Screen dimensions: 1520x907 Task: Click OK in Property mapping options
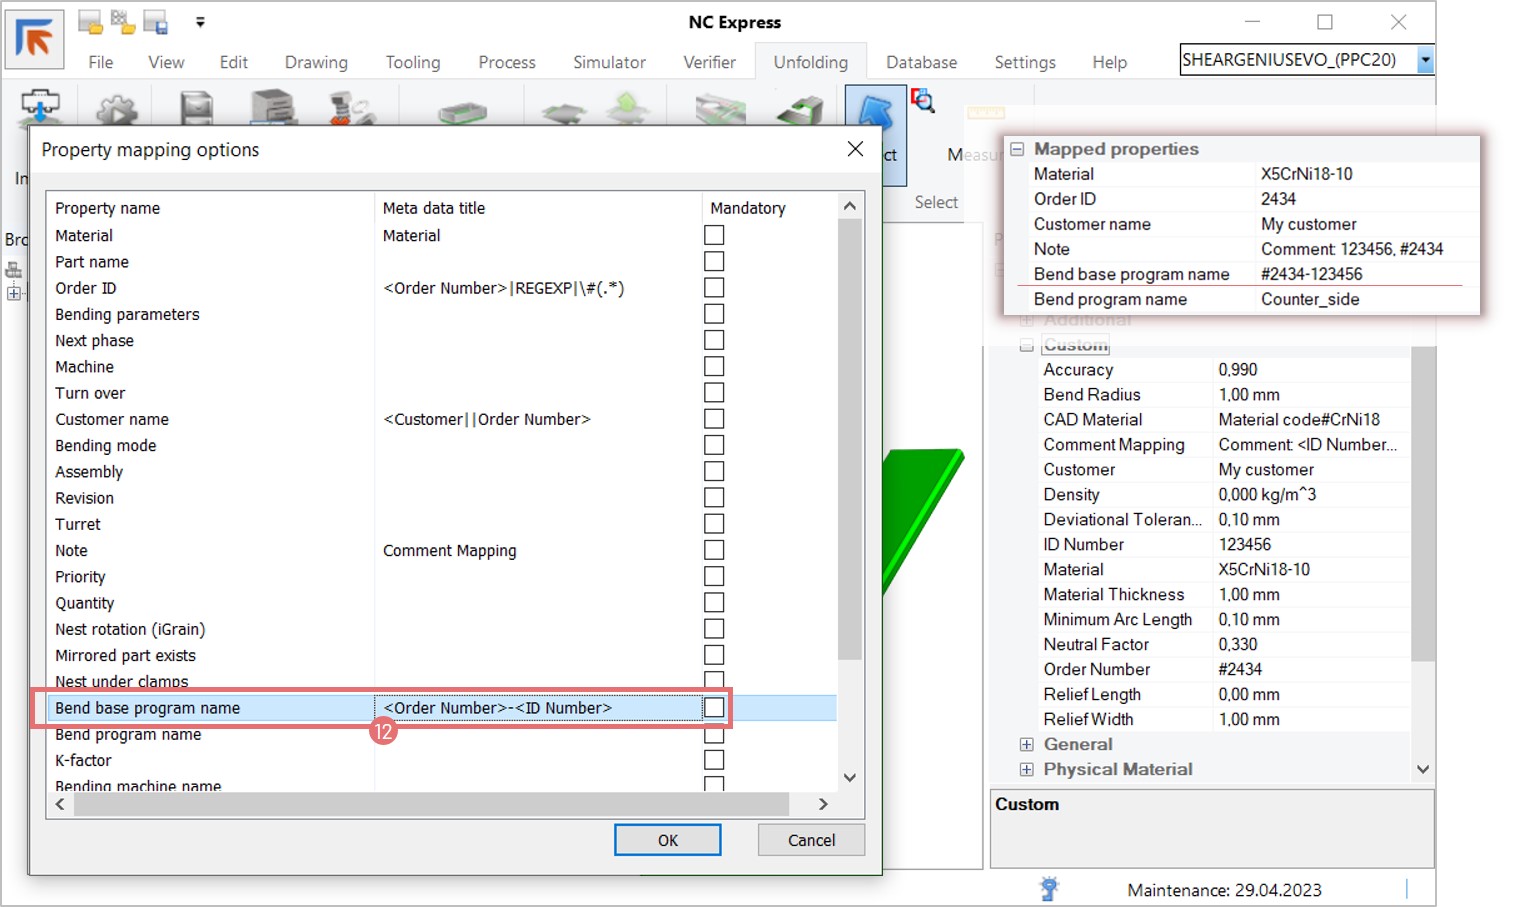click(667, 840)
